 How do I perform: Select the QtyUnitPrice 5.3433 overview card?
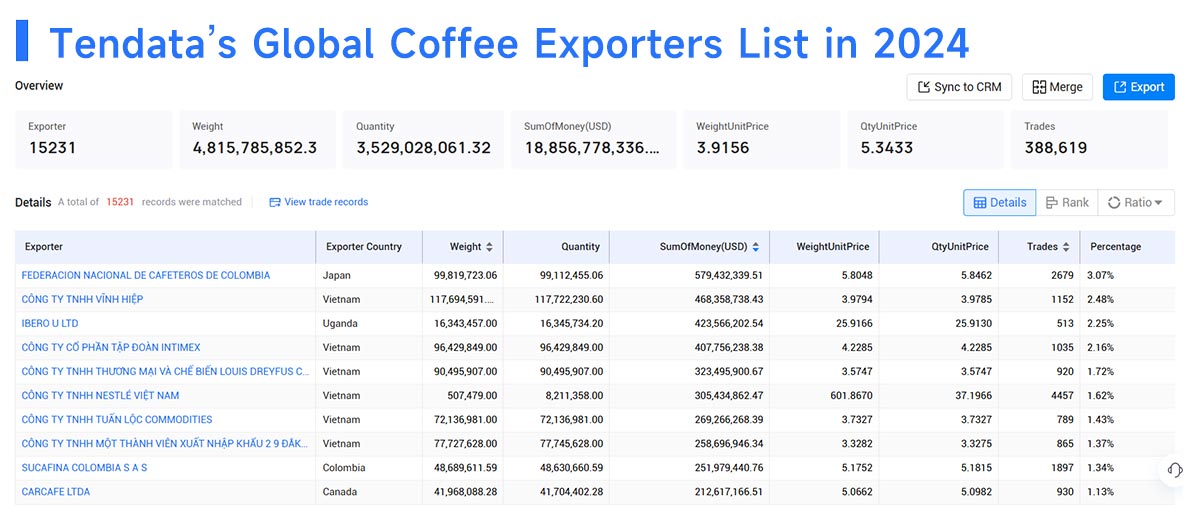[x=926, y=140]
